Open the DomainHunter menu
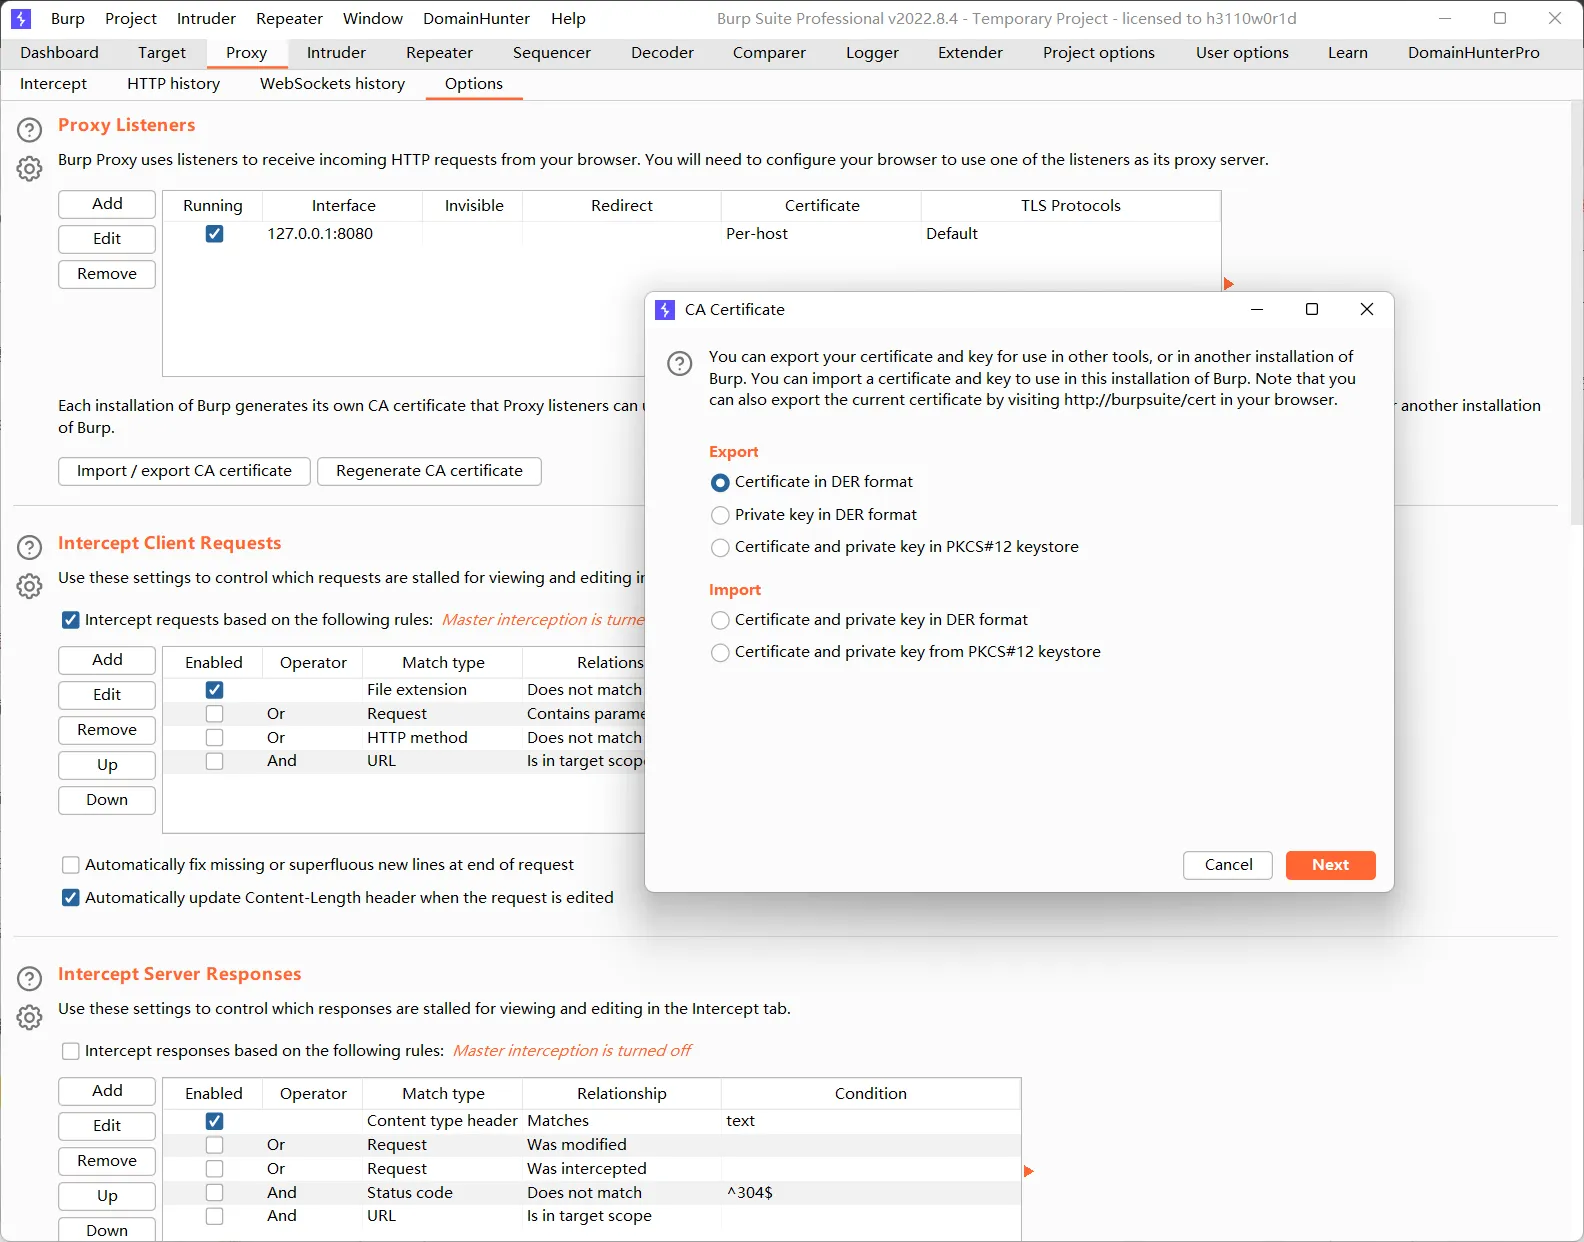This screenshot has width=1584, height=1242. pyautogui.click(x=476, y=18)
